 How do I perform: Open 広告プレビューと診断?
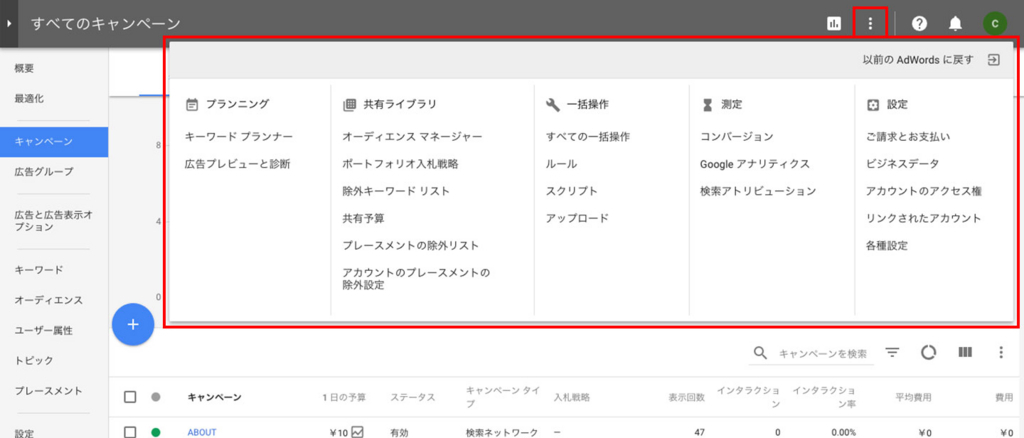point(238,164)
